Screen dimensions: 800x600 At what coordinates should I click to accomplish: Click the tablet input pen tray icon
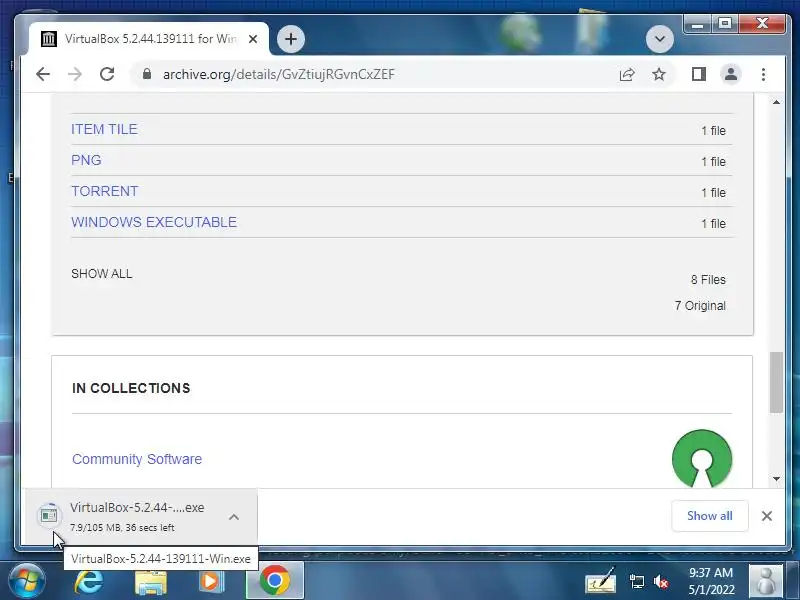click(600, 581)
